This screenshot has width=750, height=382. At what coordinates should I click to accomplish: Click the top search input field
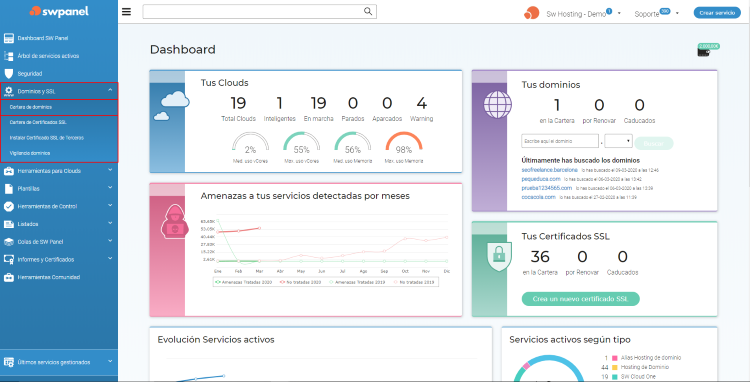[259, 11]
